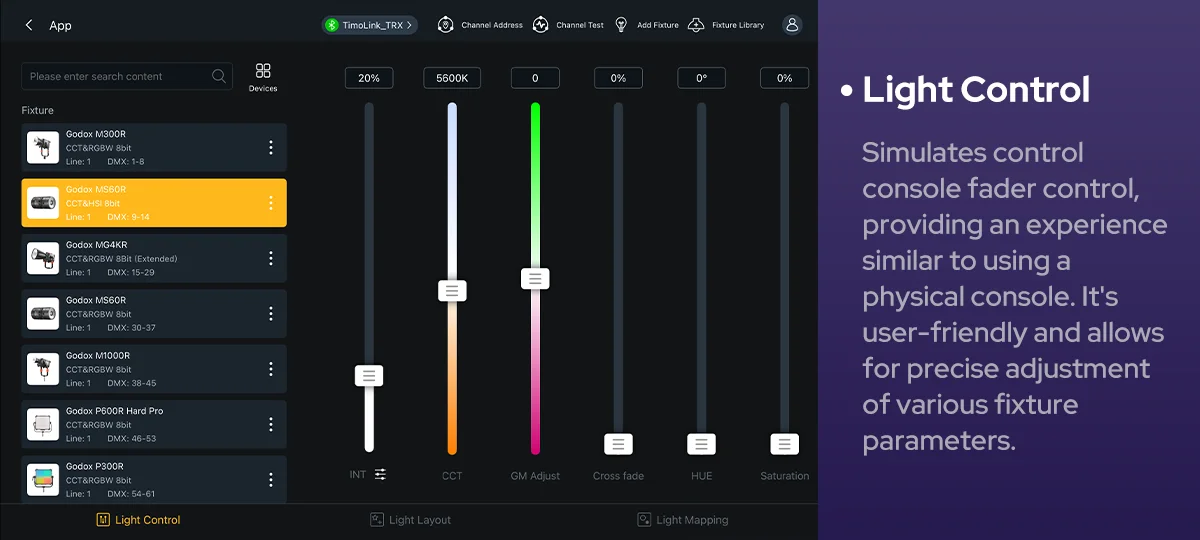Switch to the Light Mapping tab
This screenshot has height=540, width=1200.
click(x=683, y=520)
